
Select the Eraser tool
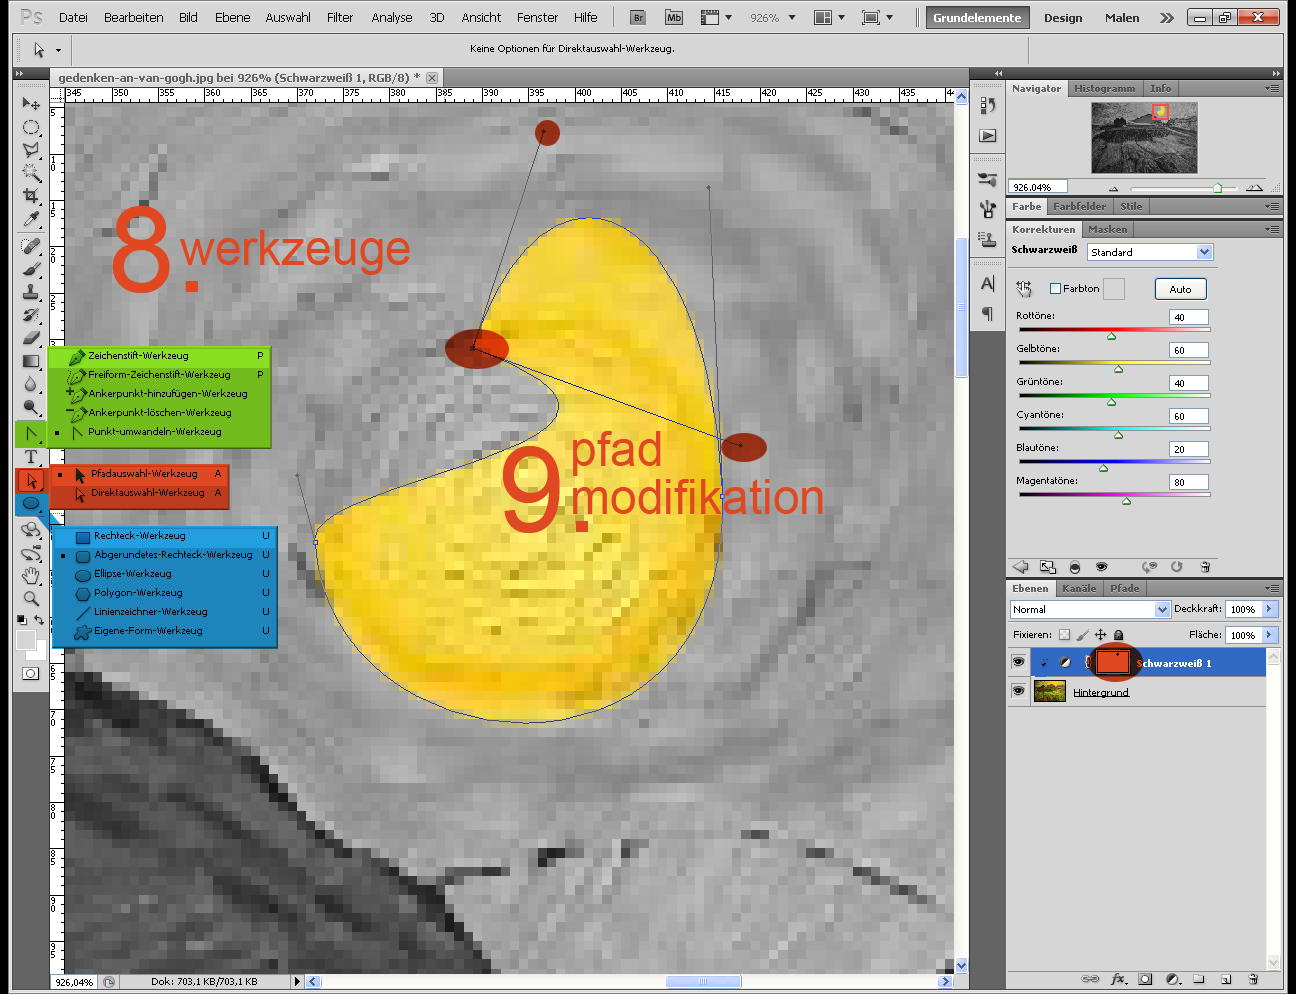click(x=31, y=338)
